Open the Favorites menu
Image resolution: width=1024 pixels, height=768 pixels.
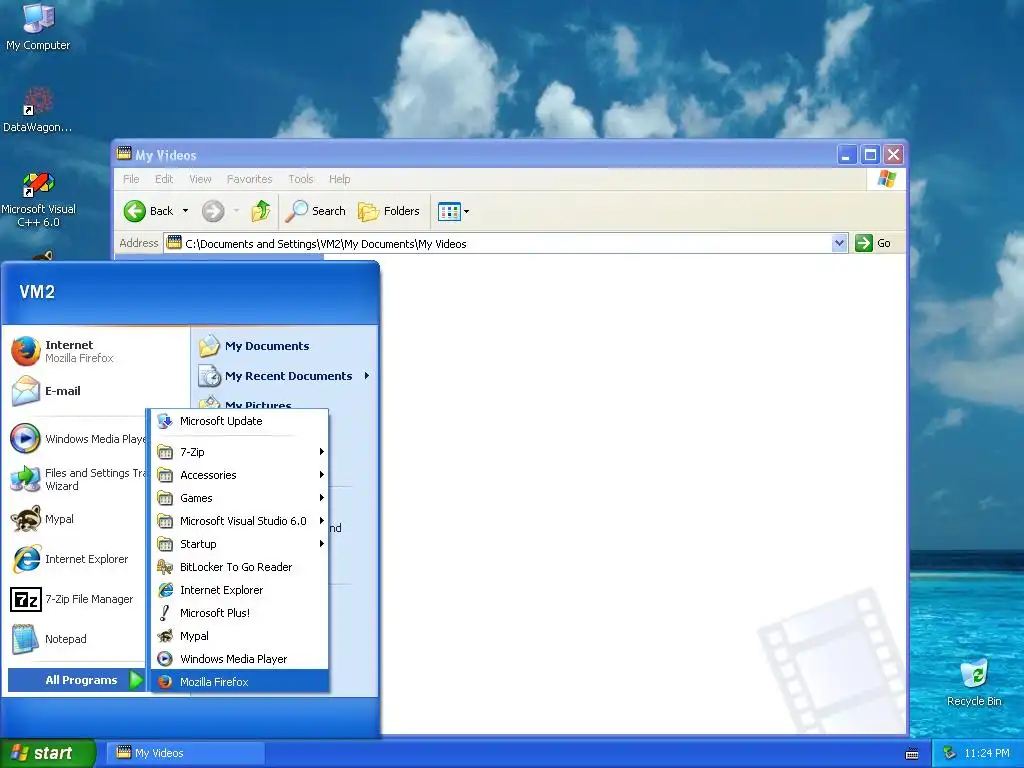click(x=249, y=179)
